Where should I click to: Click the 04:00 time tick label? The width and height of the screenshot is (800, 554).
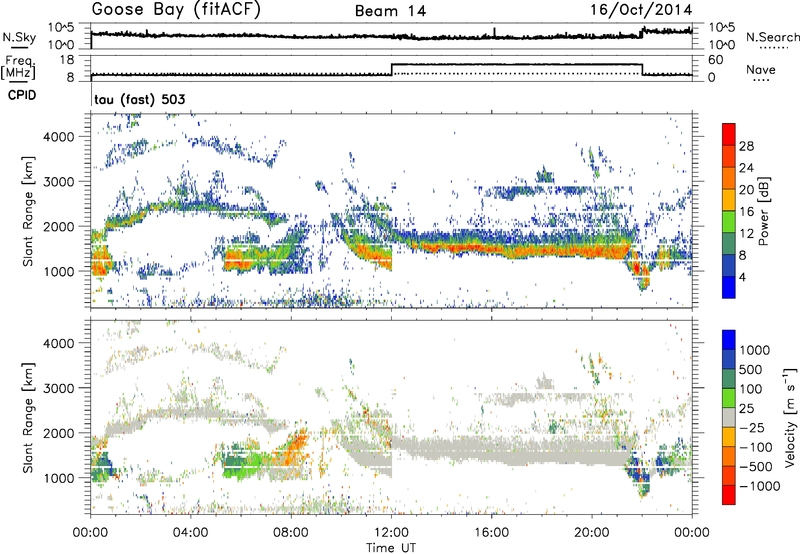pos(191,533)
